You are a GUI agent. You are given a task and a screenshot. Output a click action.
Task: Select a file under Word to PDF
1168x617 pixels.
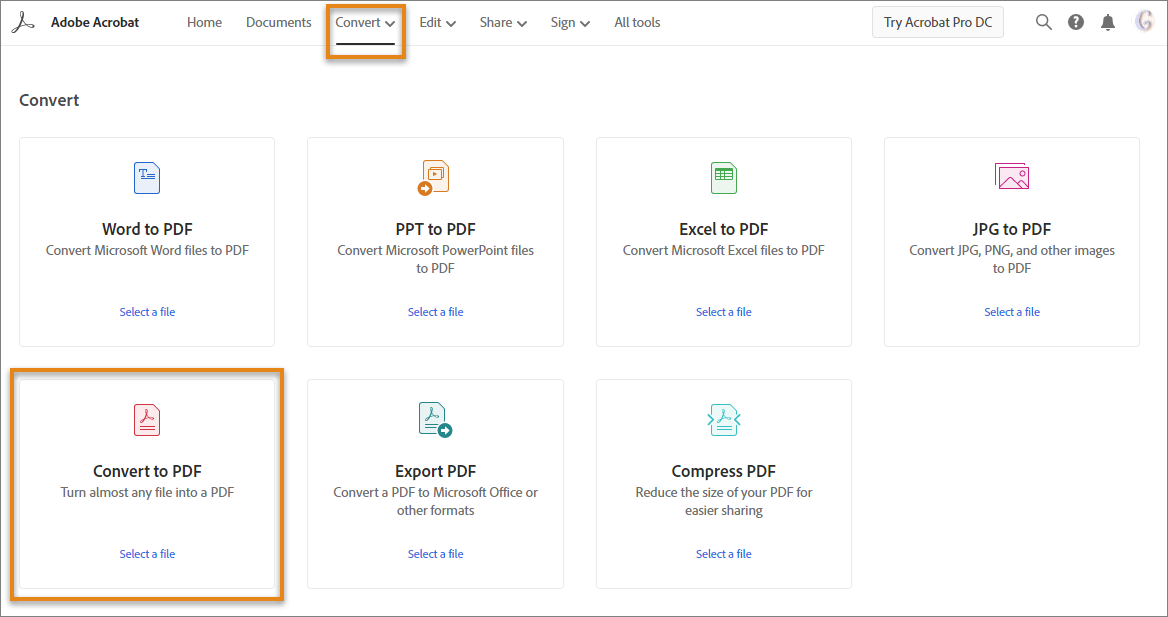[146, 311]
